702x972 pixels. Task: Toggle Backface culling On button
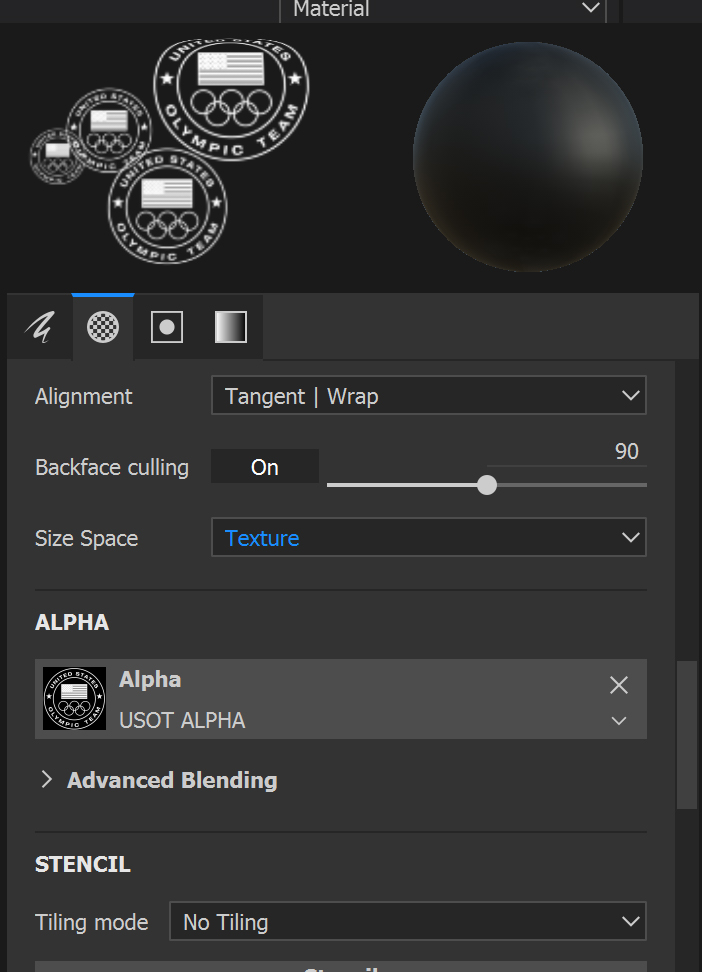coord(265,467)
